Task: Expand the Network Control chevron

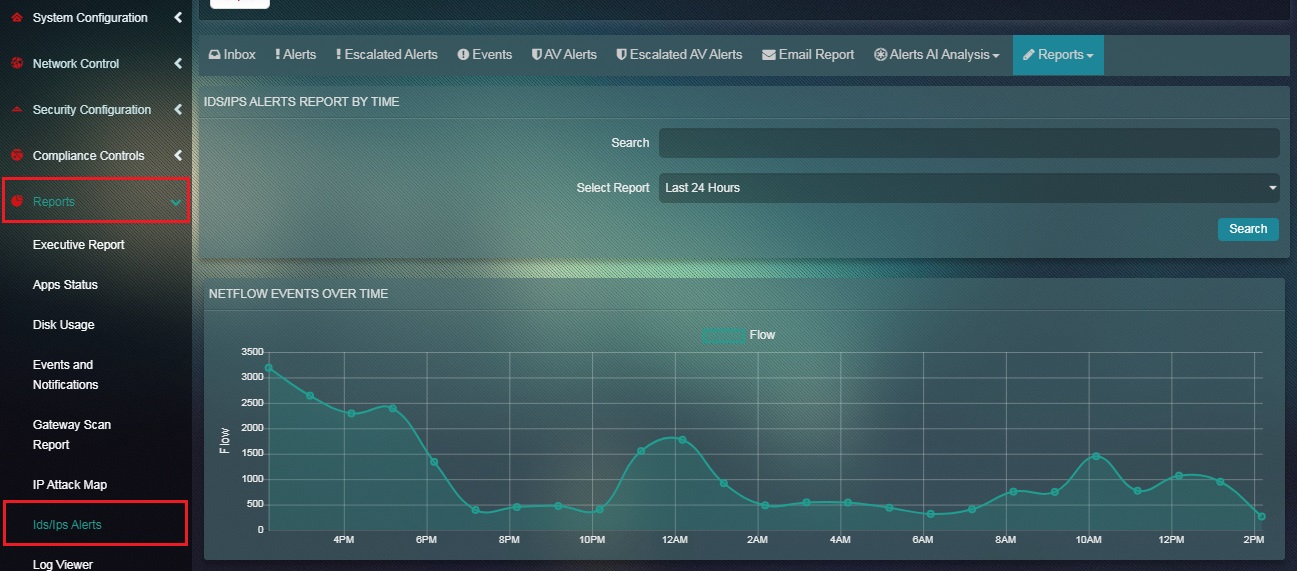Action: click(178, 63)
